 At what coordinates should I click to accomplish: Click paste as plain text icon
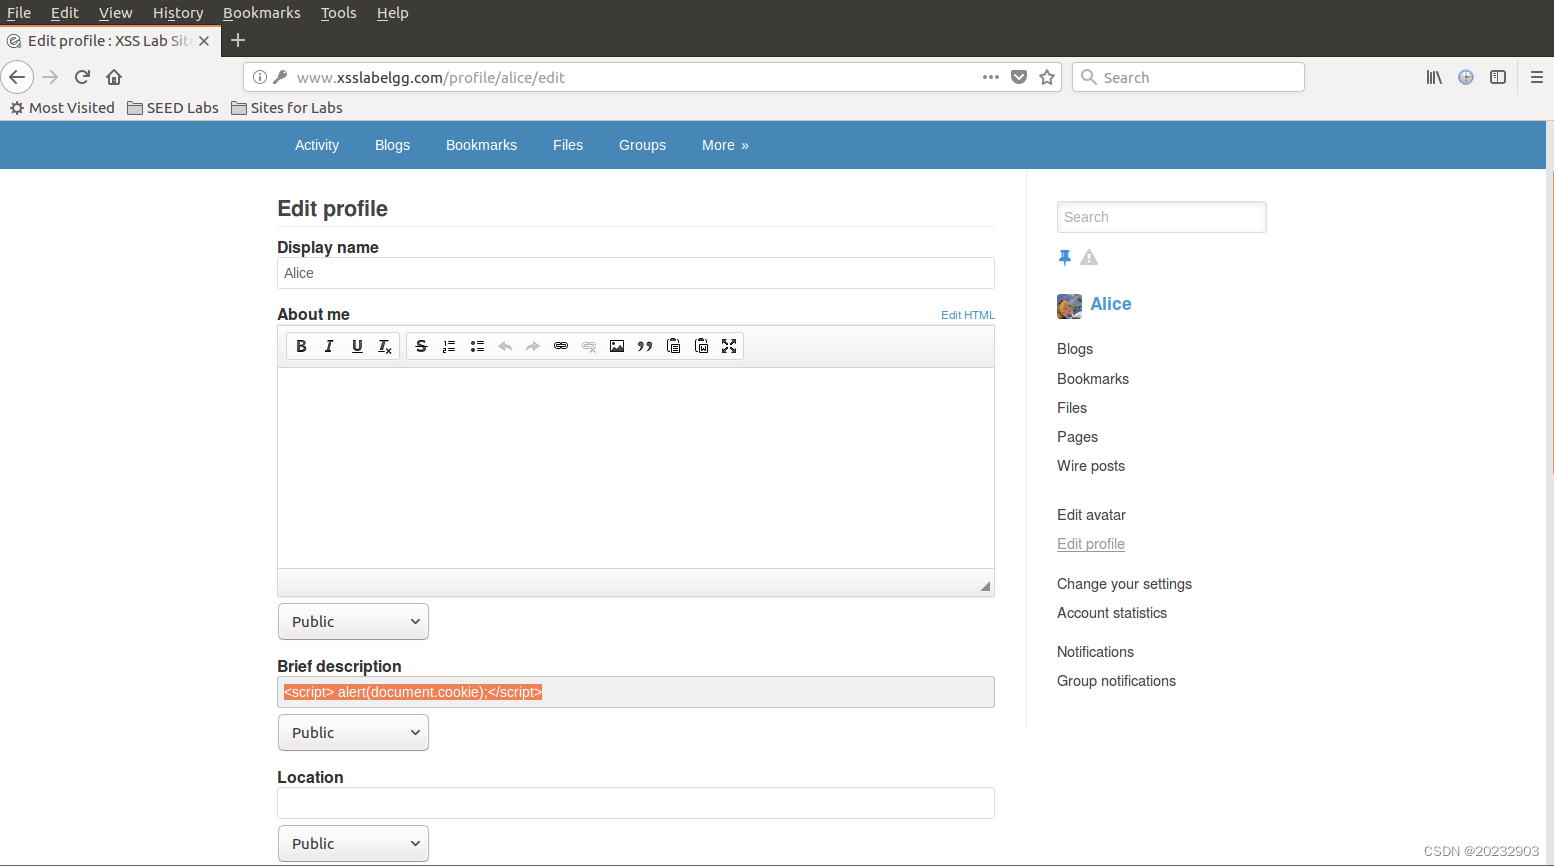[x=673, y=346]
